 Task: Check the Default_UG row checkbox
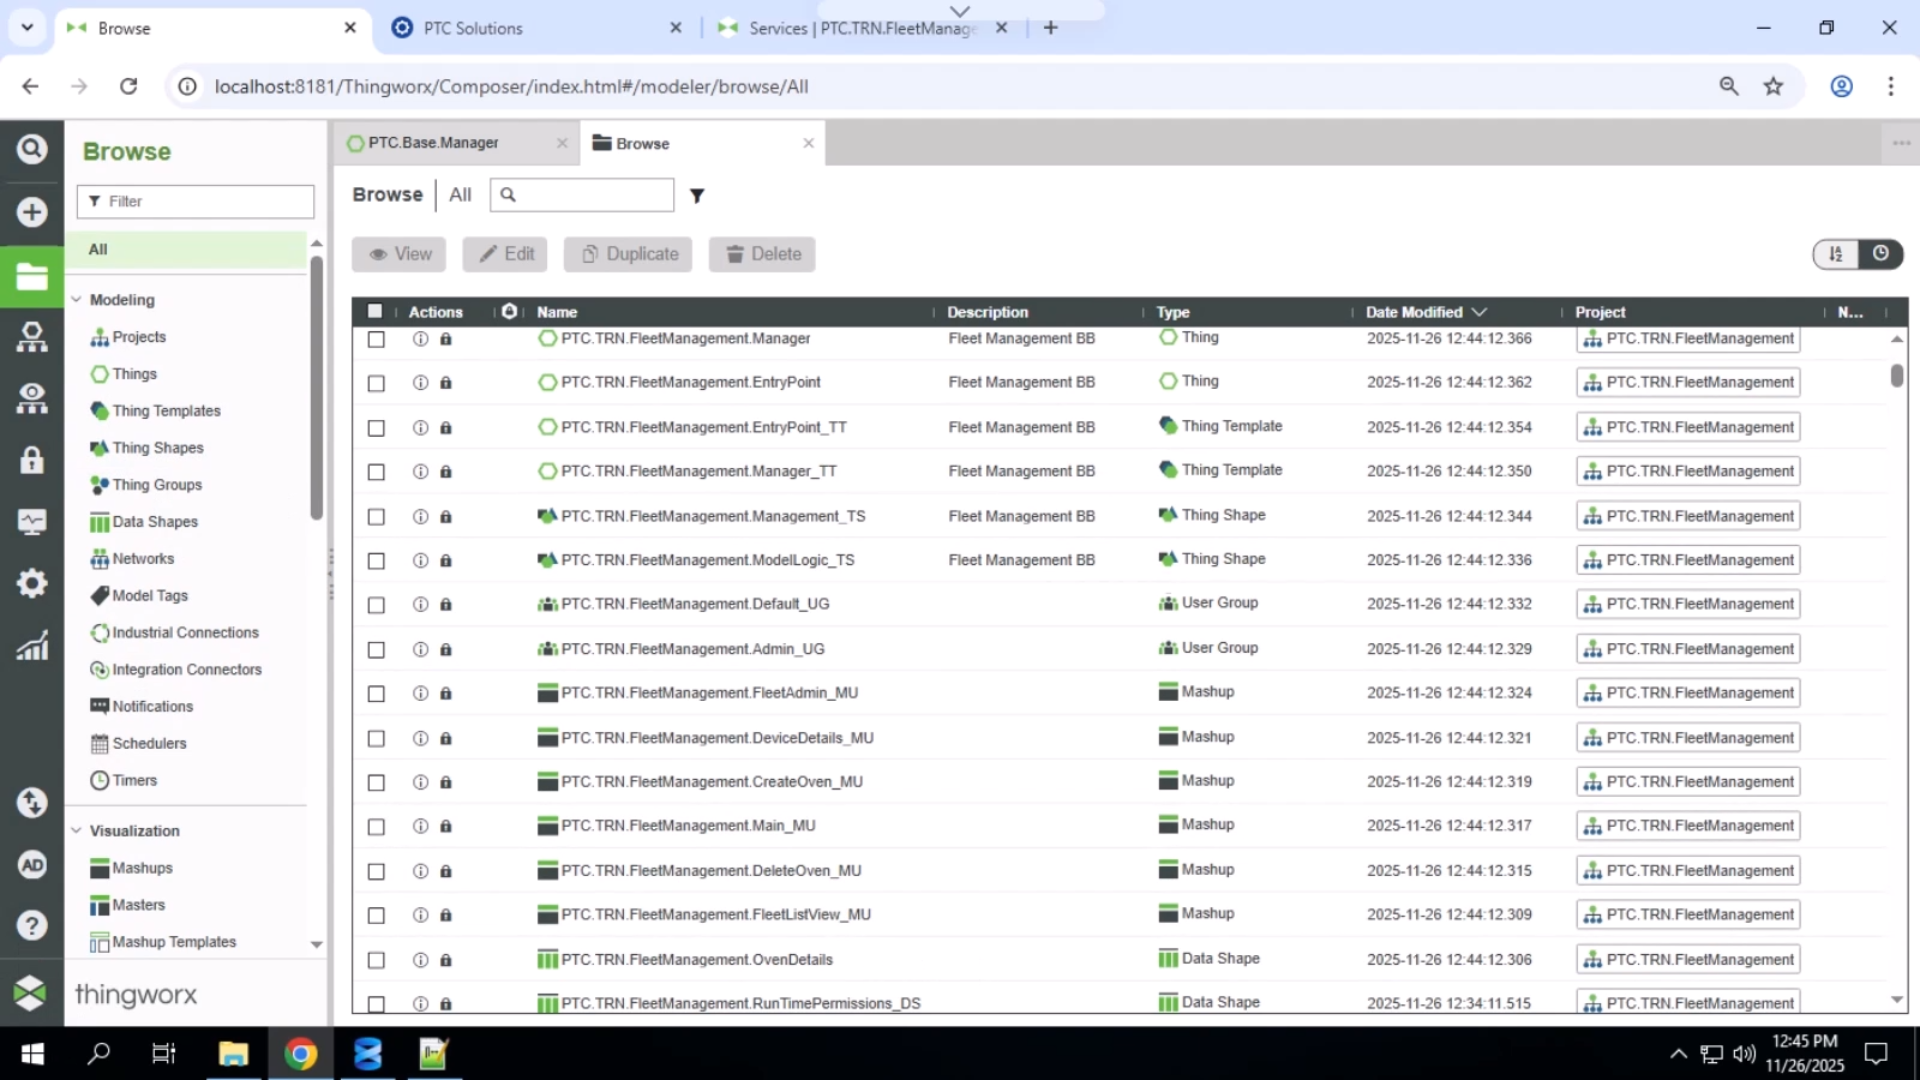click(x=376, y=605)
